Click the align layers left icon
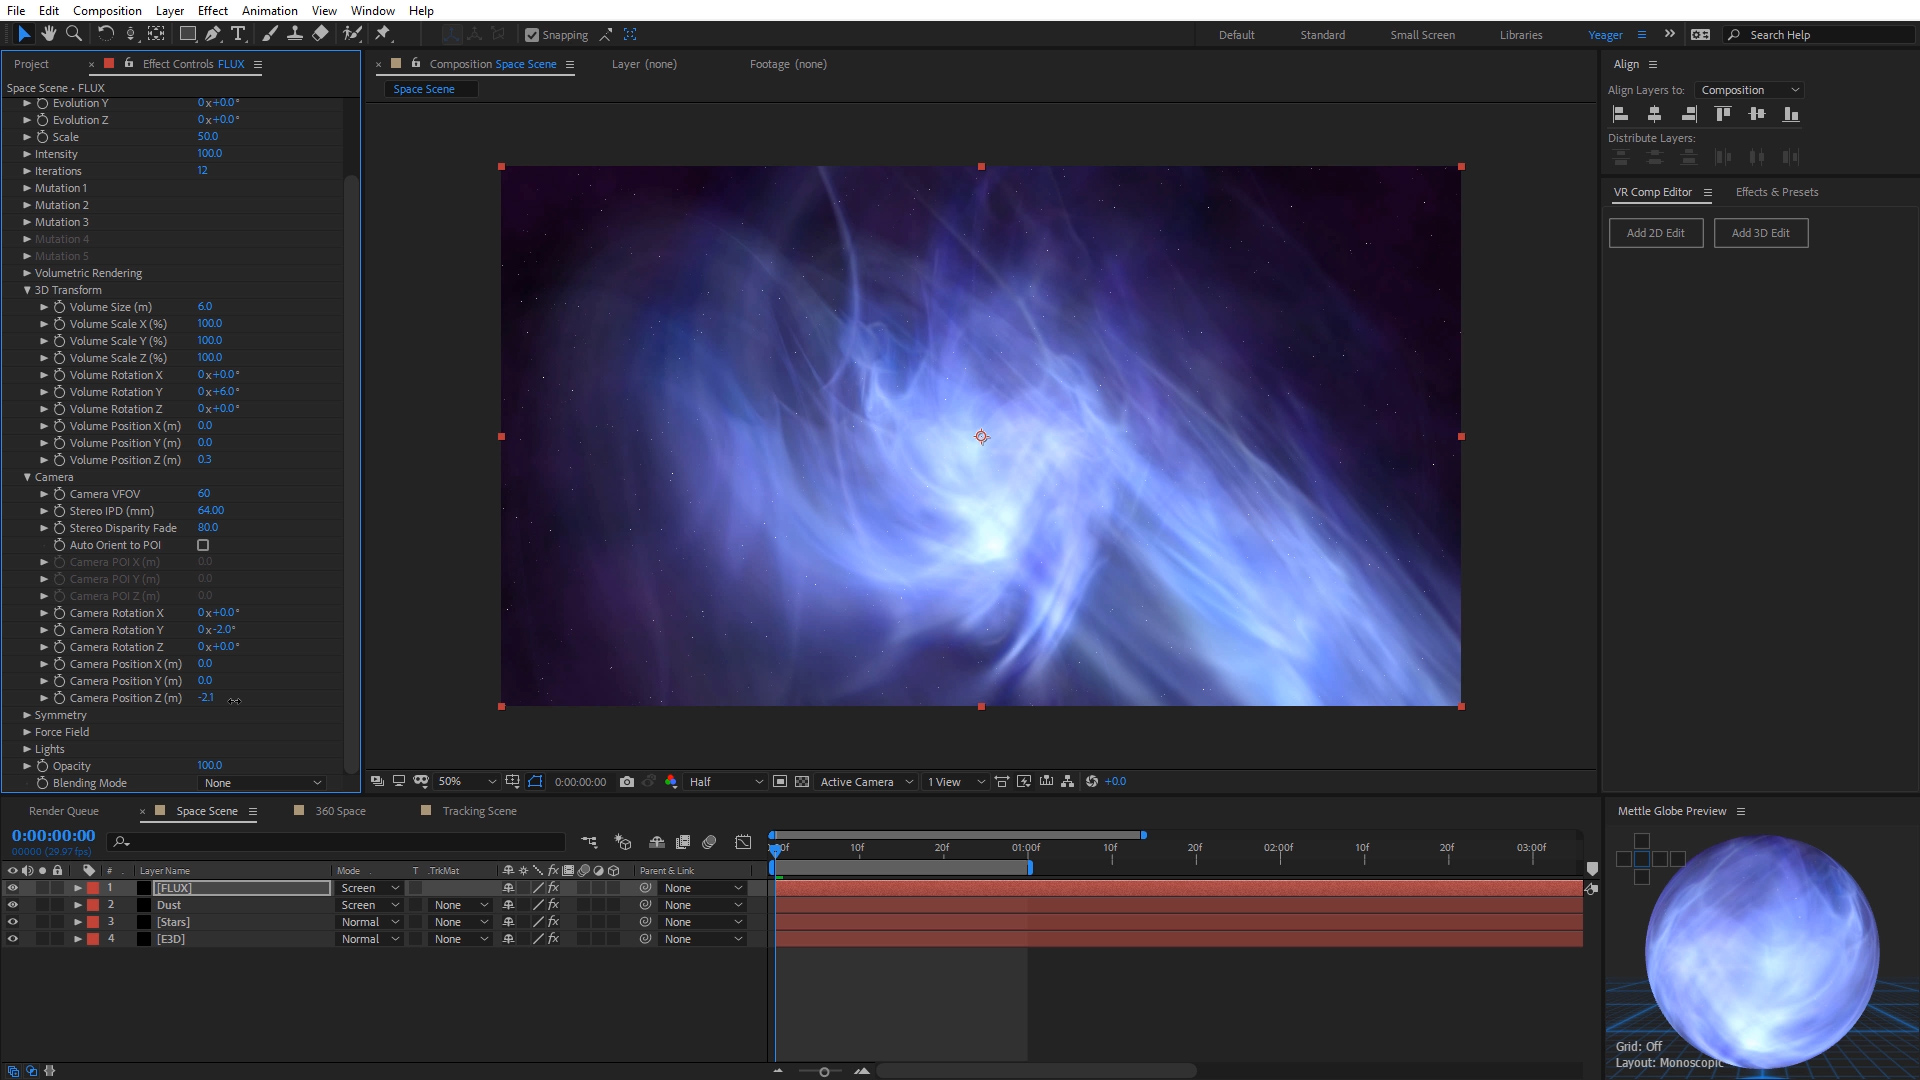The image size is (1920, 1080). click(1621, 114)
